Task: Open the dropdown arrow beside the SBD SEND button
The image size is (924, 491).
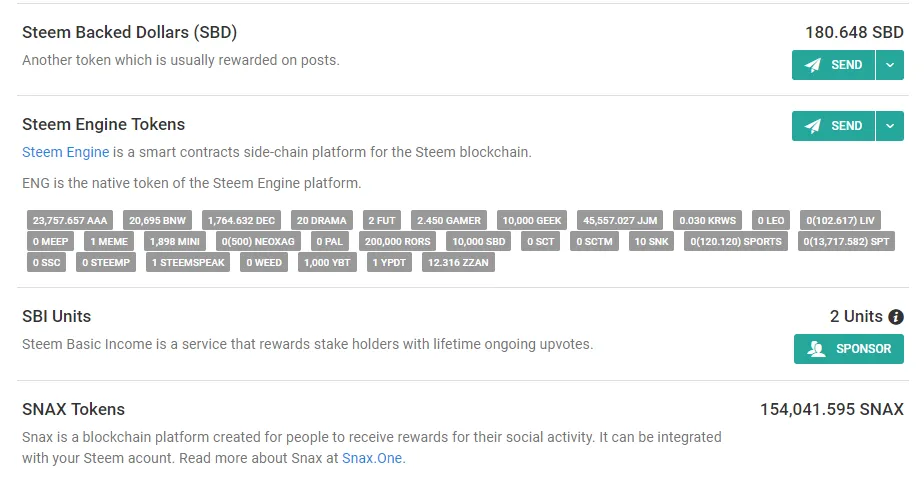Action: (x=890, y=65)
